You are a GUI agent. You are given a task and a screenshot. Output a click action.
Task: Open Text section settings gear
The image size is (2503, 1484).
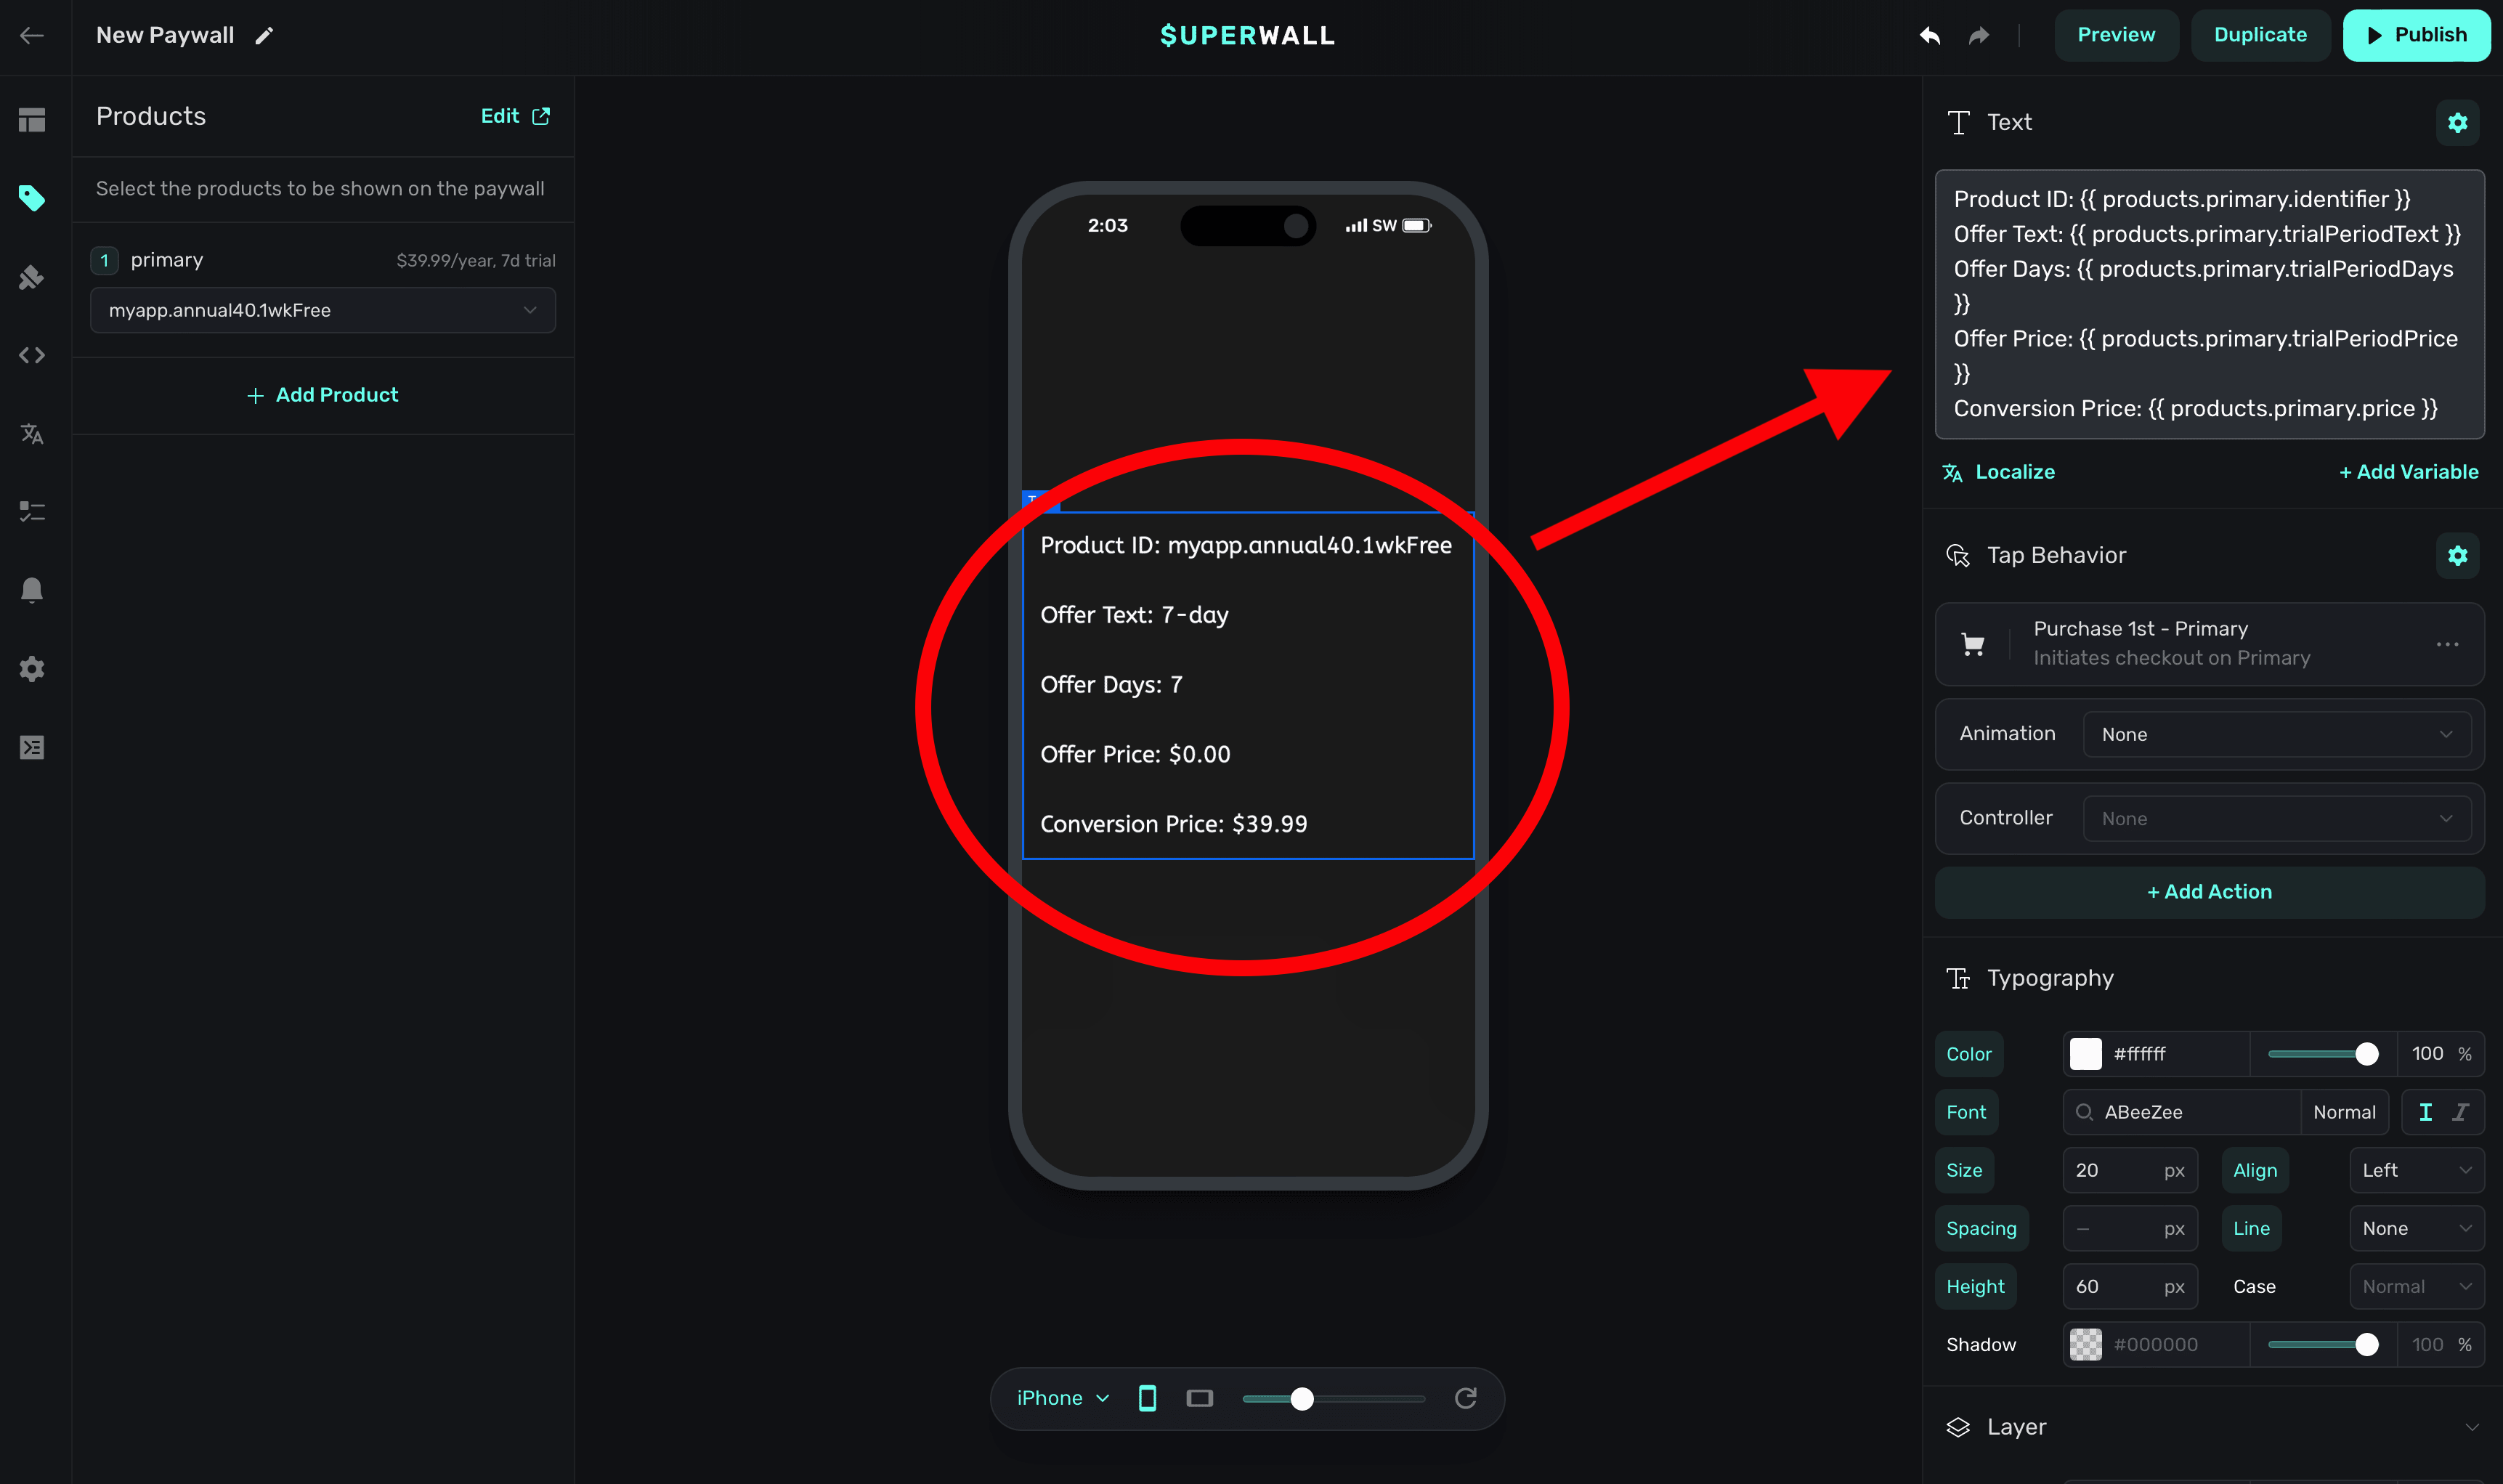coord(2457,122)
